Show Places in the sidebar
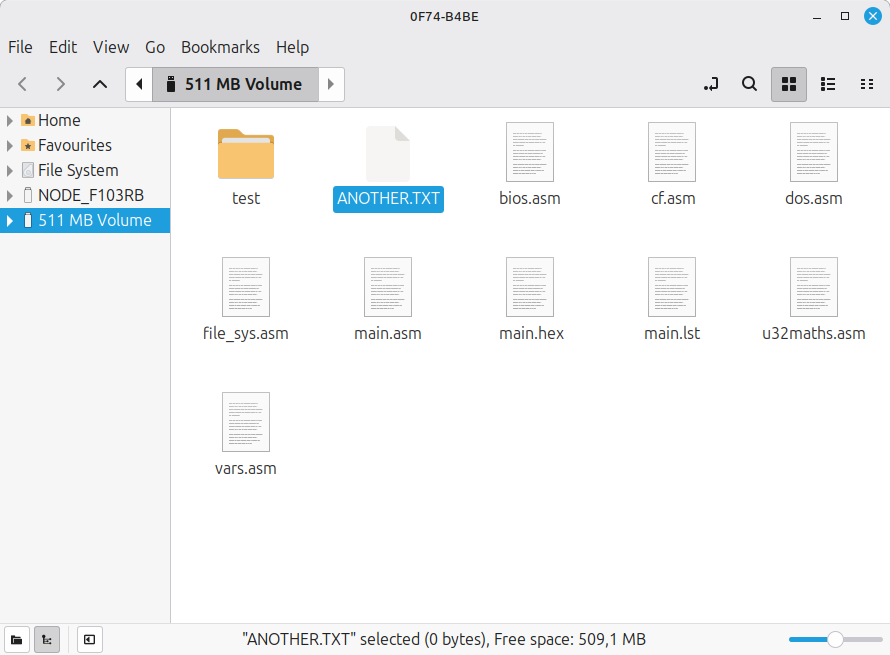 click(x=17, y=639)
